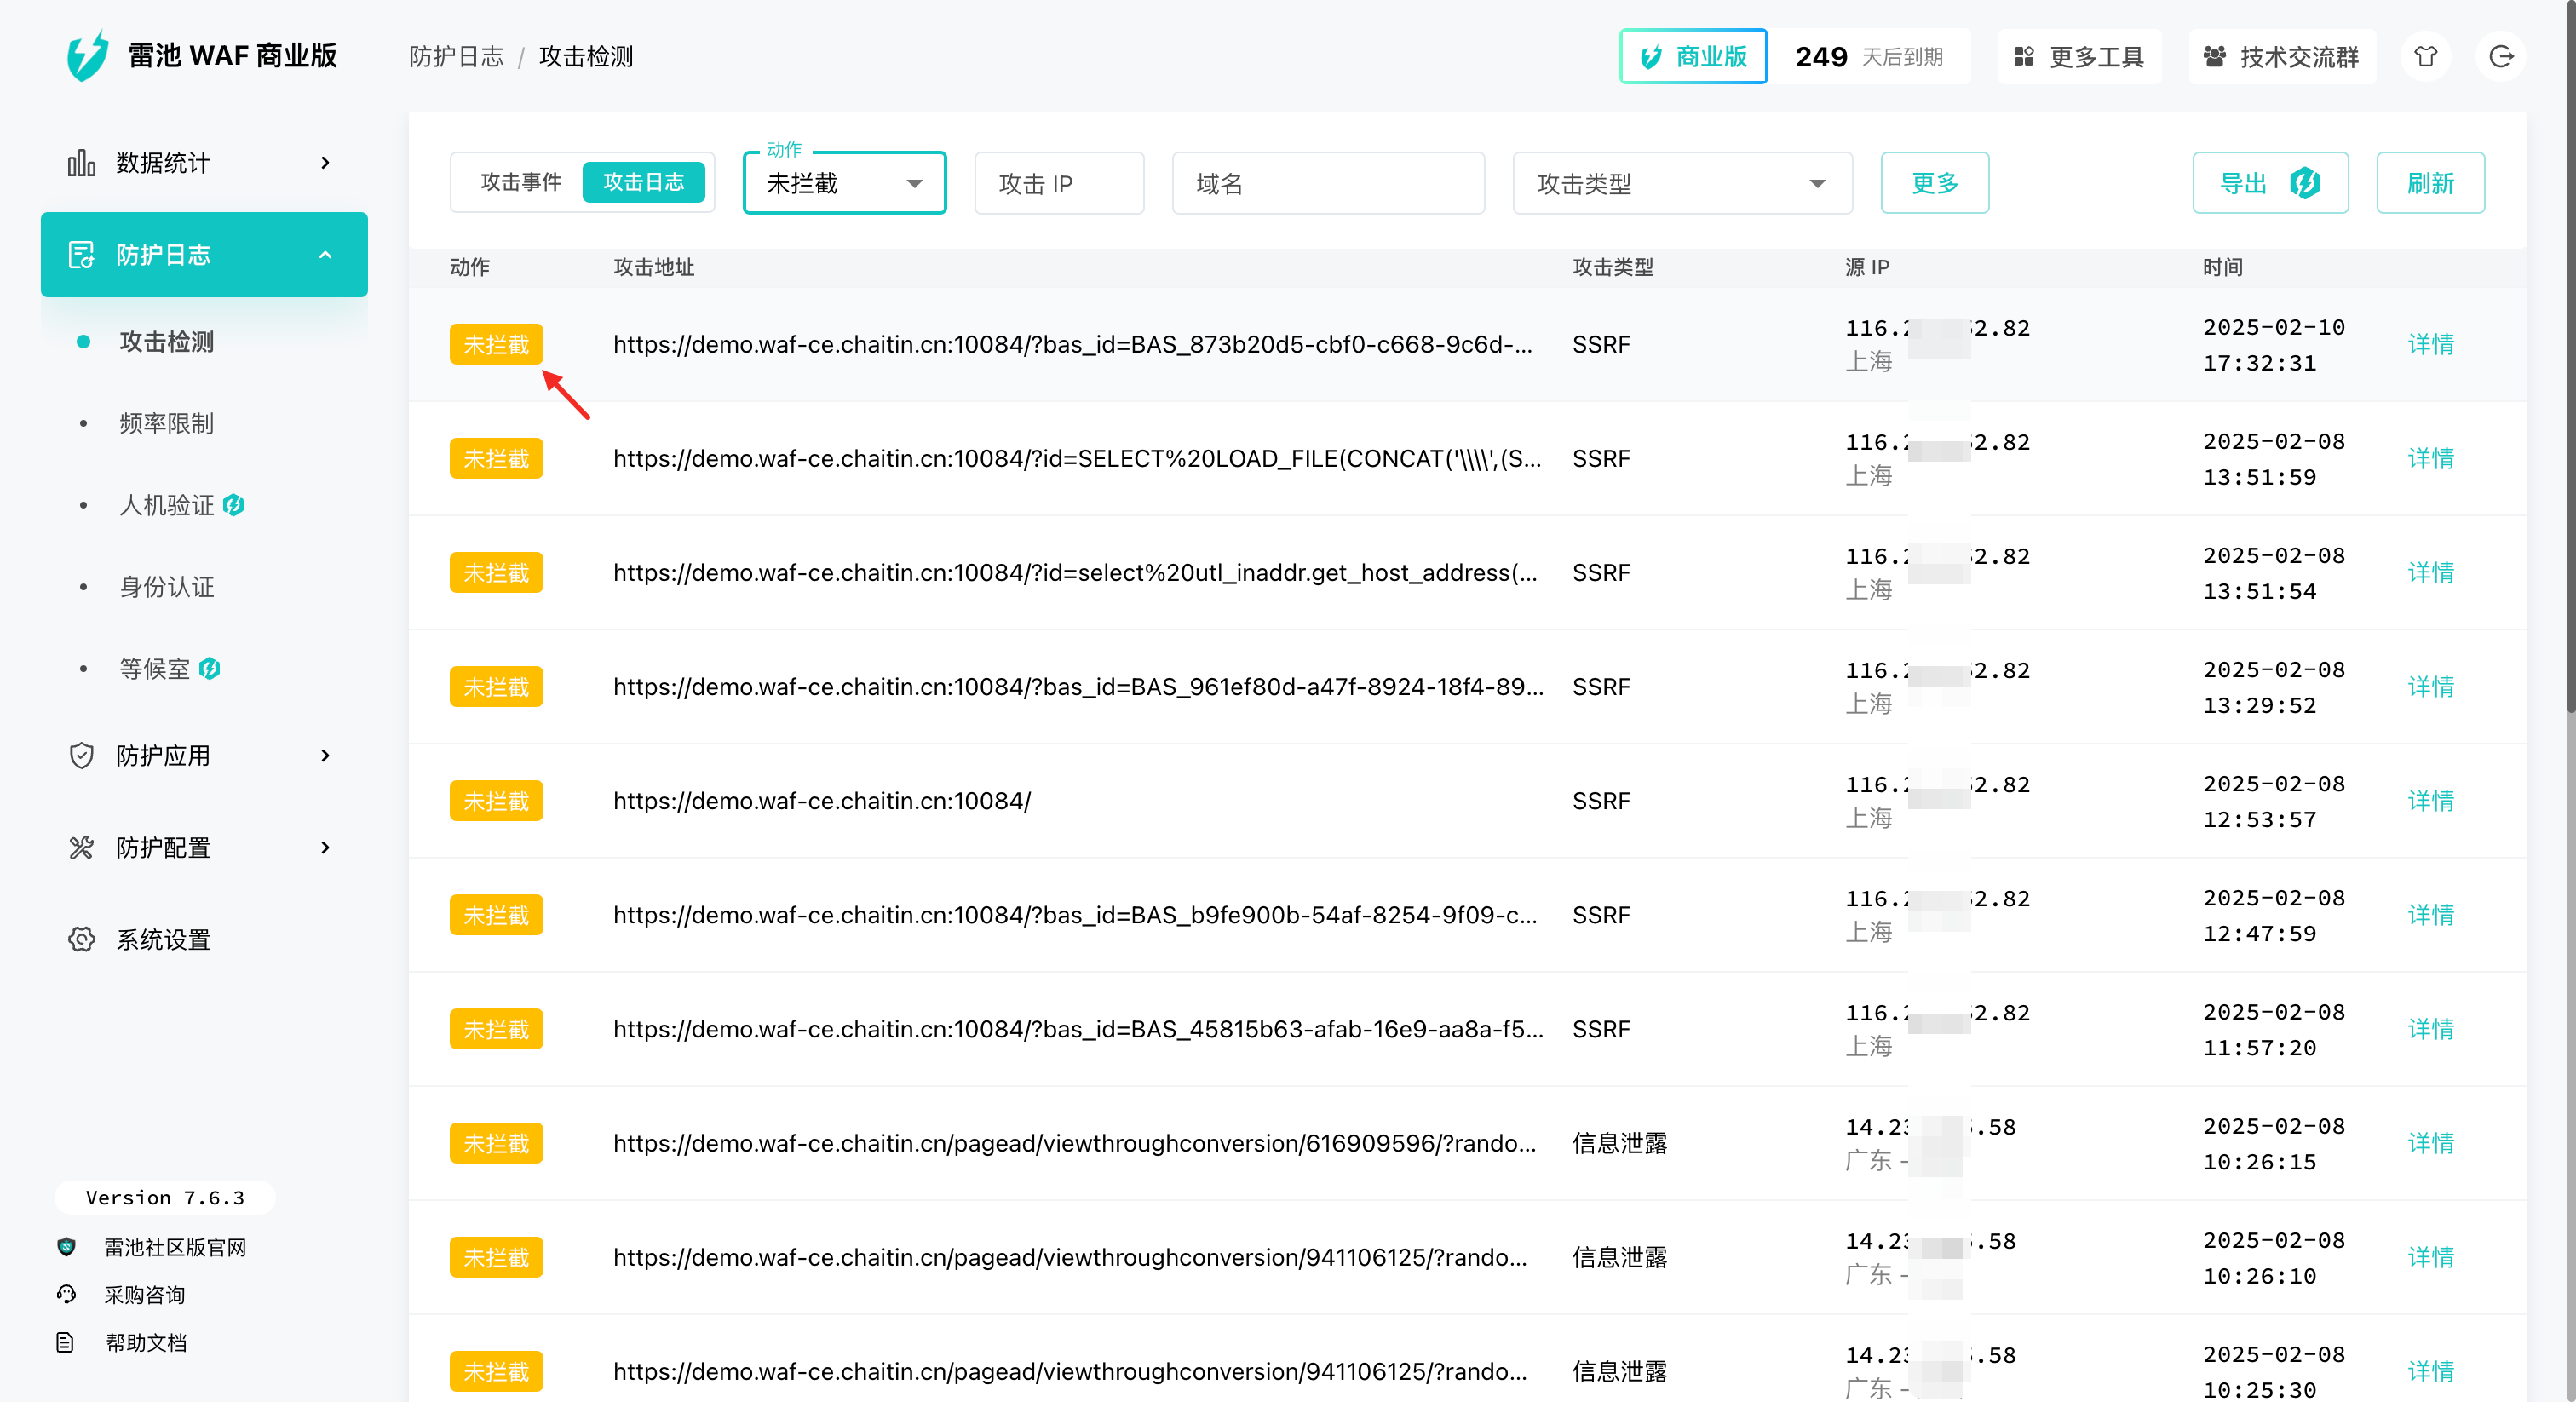Click the 攻击地址 column header
The height and width of the screenshot is (1402, 2576).
coord(653,267)
